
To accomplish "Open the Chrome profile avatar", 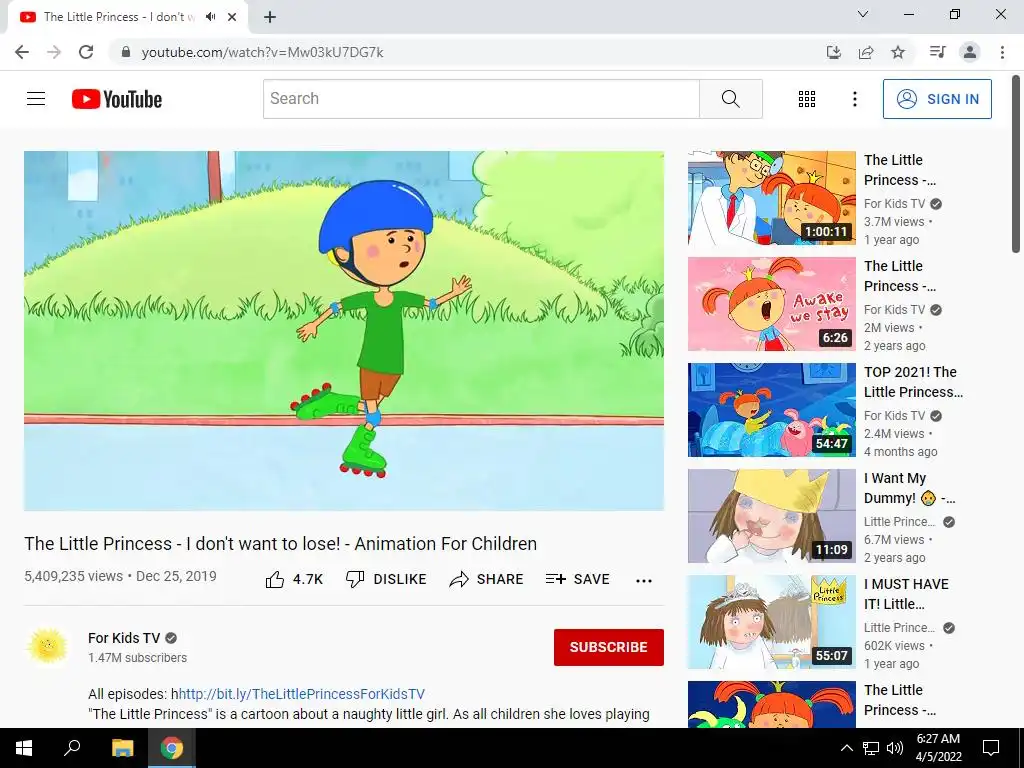I will point(970,52).
